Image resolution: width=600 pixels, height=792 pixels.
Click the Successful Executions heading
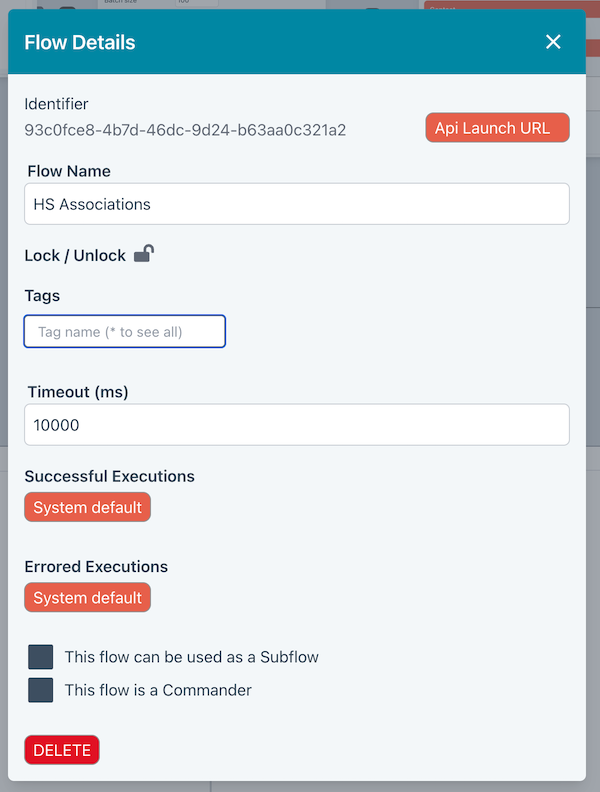point(110,476)
